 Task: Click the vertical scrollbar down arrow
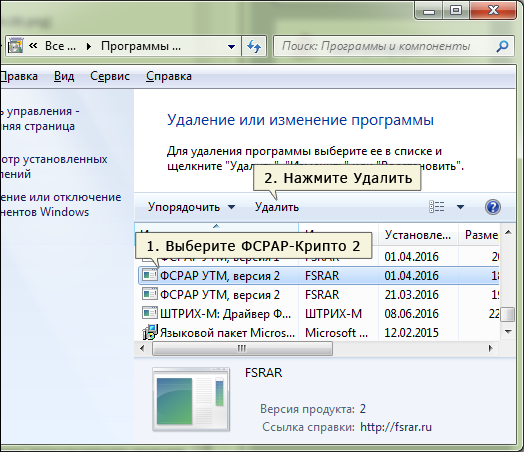click(508, 332)
